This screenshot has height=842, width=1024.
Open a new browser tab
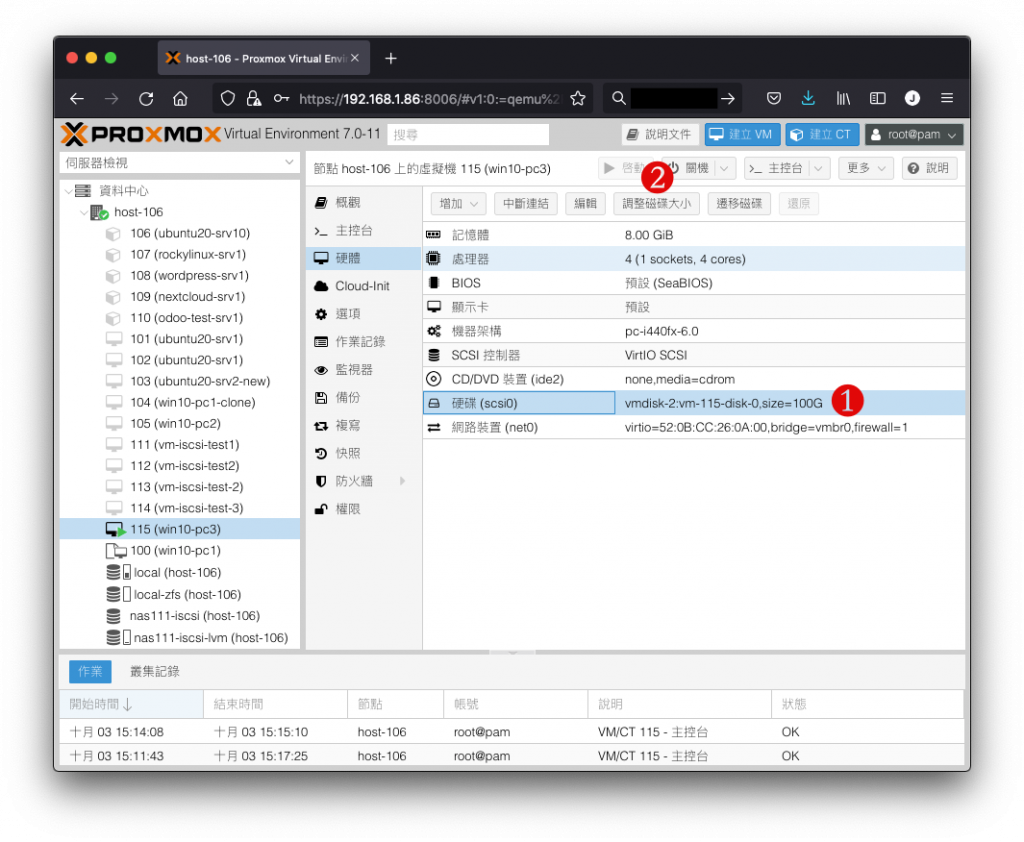tap(391, 59)
